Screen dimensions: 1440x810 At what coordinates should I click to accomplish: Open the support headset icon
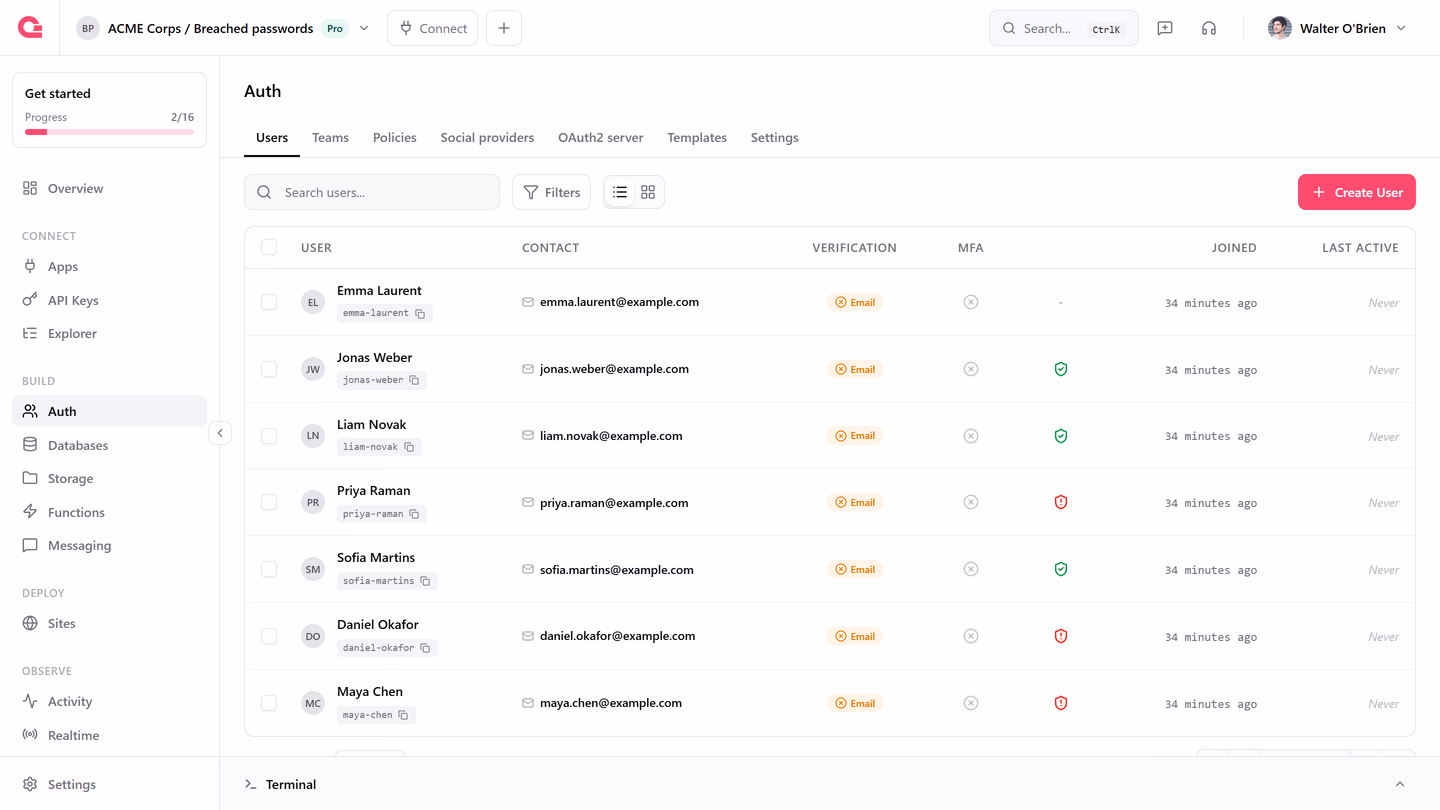point(1209,28)
